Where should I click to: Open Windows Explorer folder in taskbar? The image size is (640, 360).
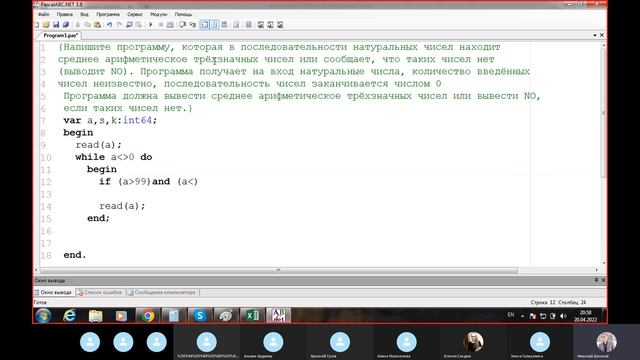96,316
